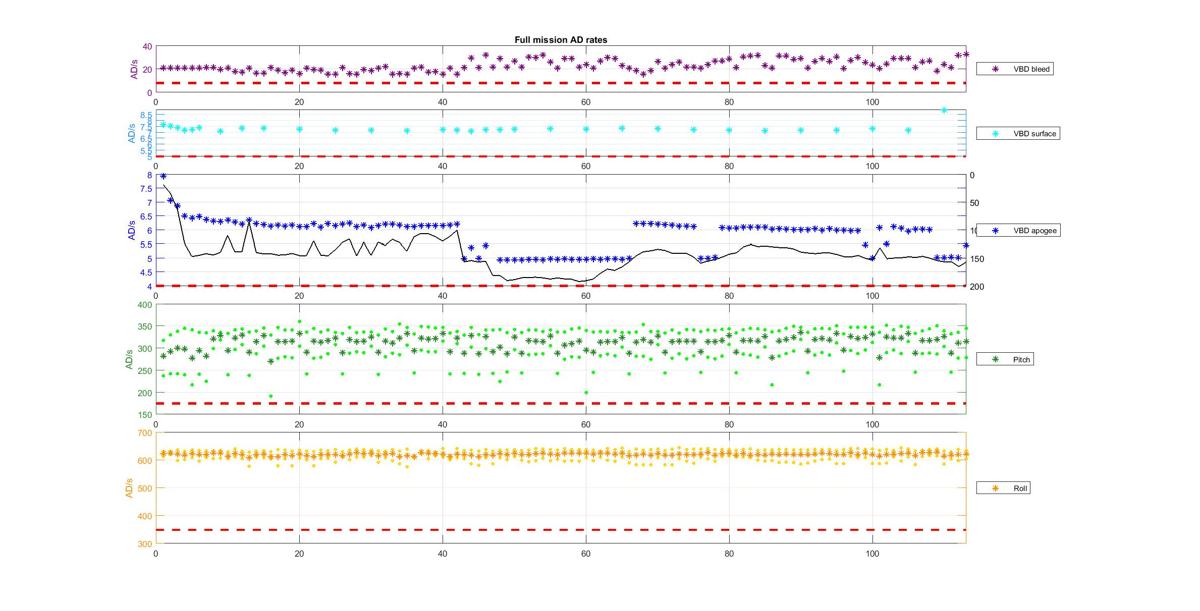Click the "150" tick label on Pitch axis
Image resolution: width=1200 pixels, height=611 pixels.
145,415
